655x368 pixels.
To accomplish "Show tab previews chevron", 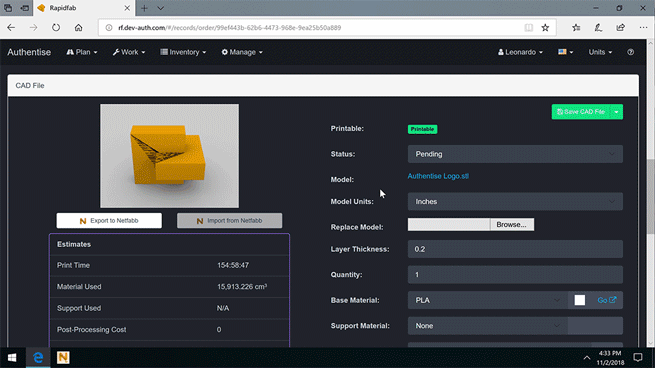I will pyautogui.click(x=160, y=8).
